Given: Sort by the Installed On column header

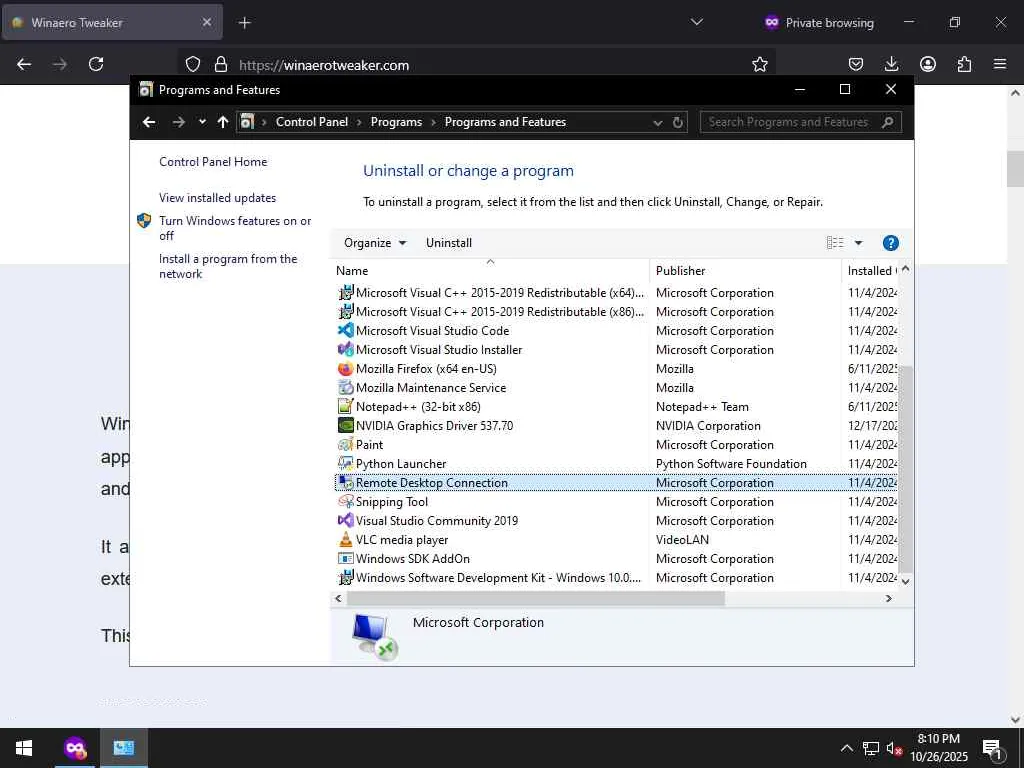Looking at the screenshot, I should (871, 270).
